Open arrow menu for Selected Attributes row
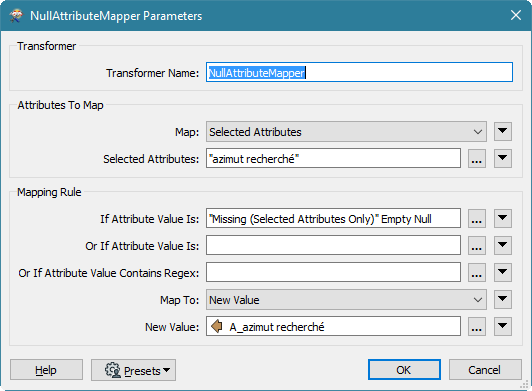532x391 pixels. coord(502,159)
